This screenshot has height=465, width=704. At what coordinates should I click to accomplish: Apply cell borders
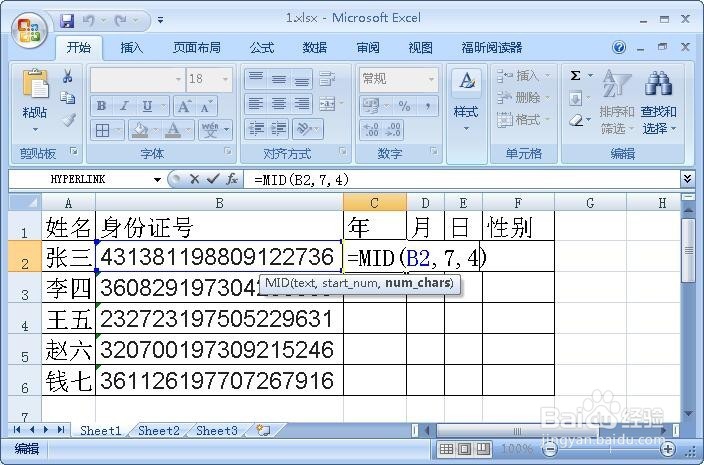point(102,131)
